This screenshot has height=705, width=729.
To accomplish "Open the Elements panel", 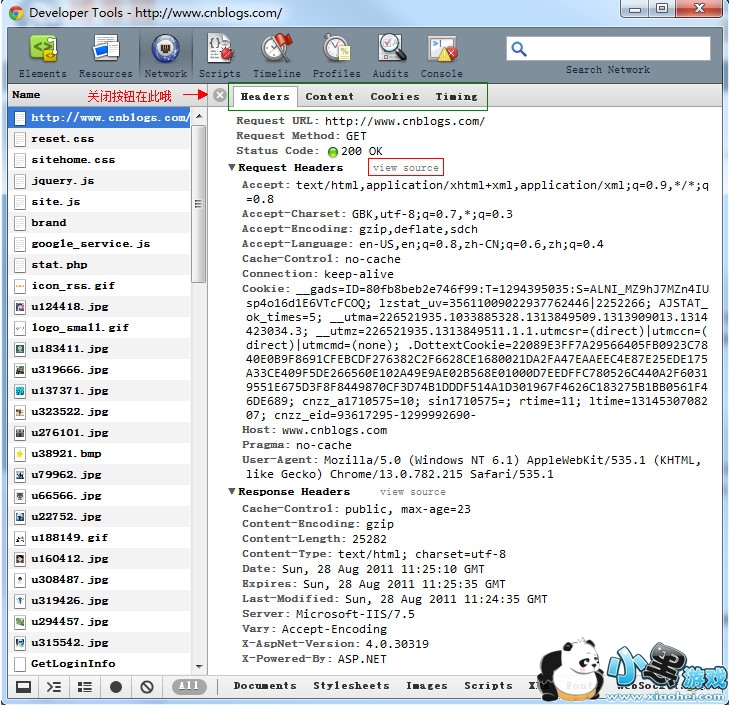I will (x=42, y=55).
